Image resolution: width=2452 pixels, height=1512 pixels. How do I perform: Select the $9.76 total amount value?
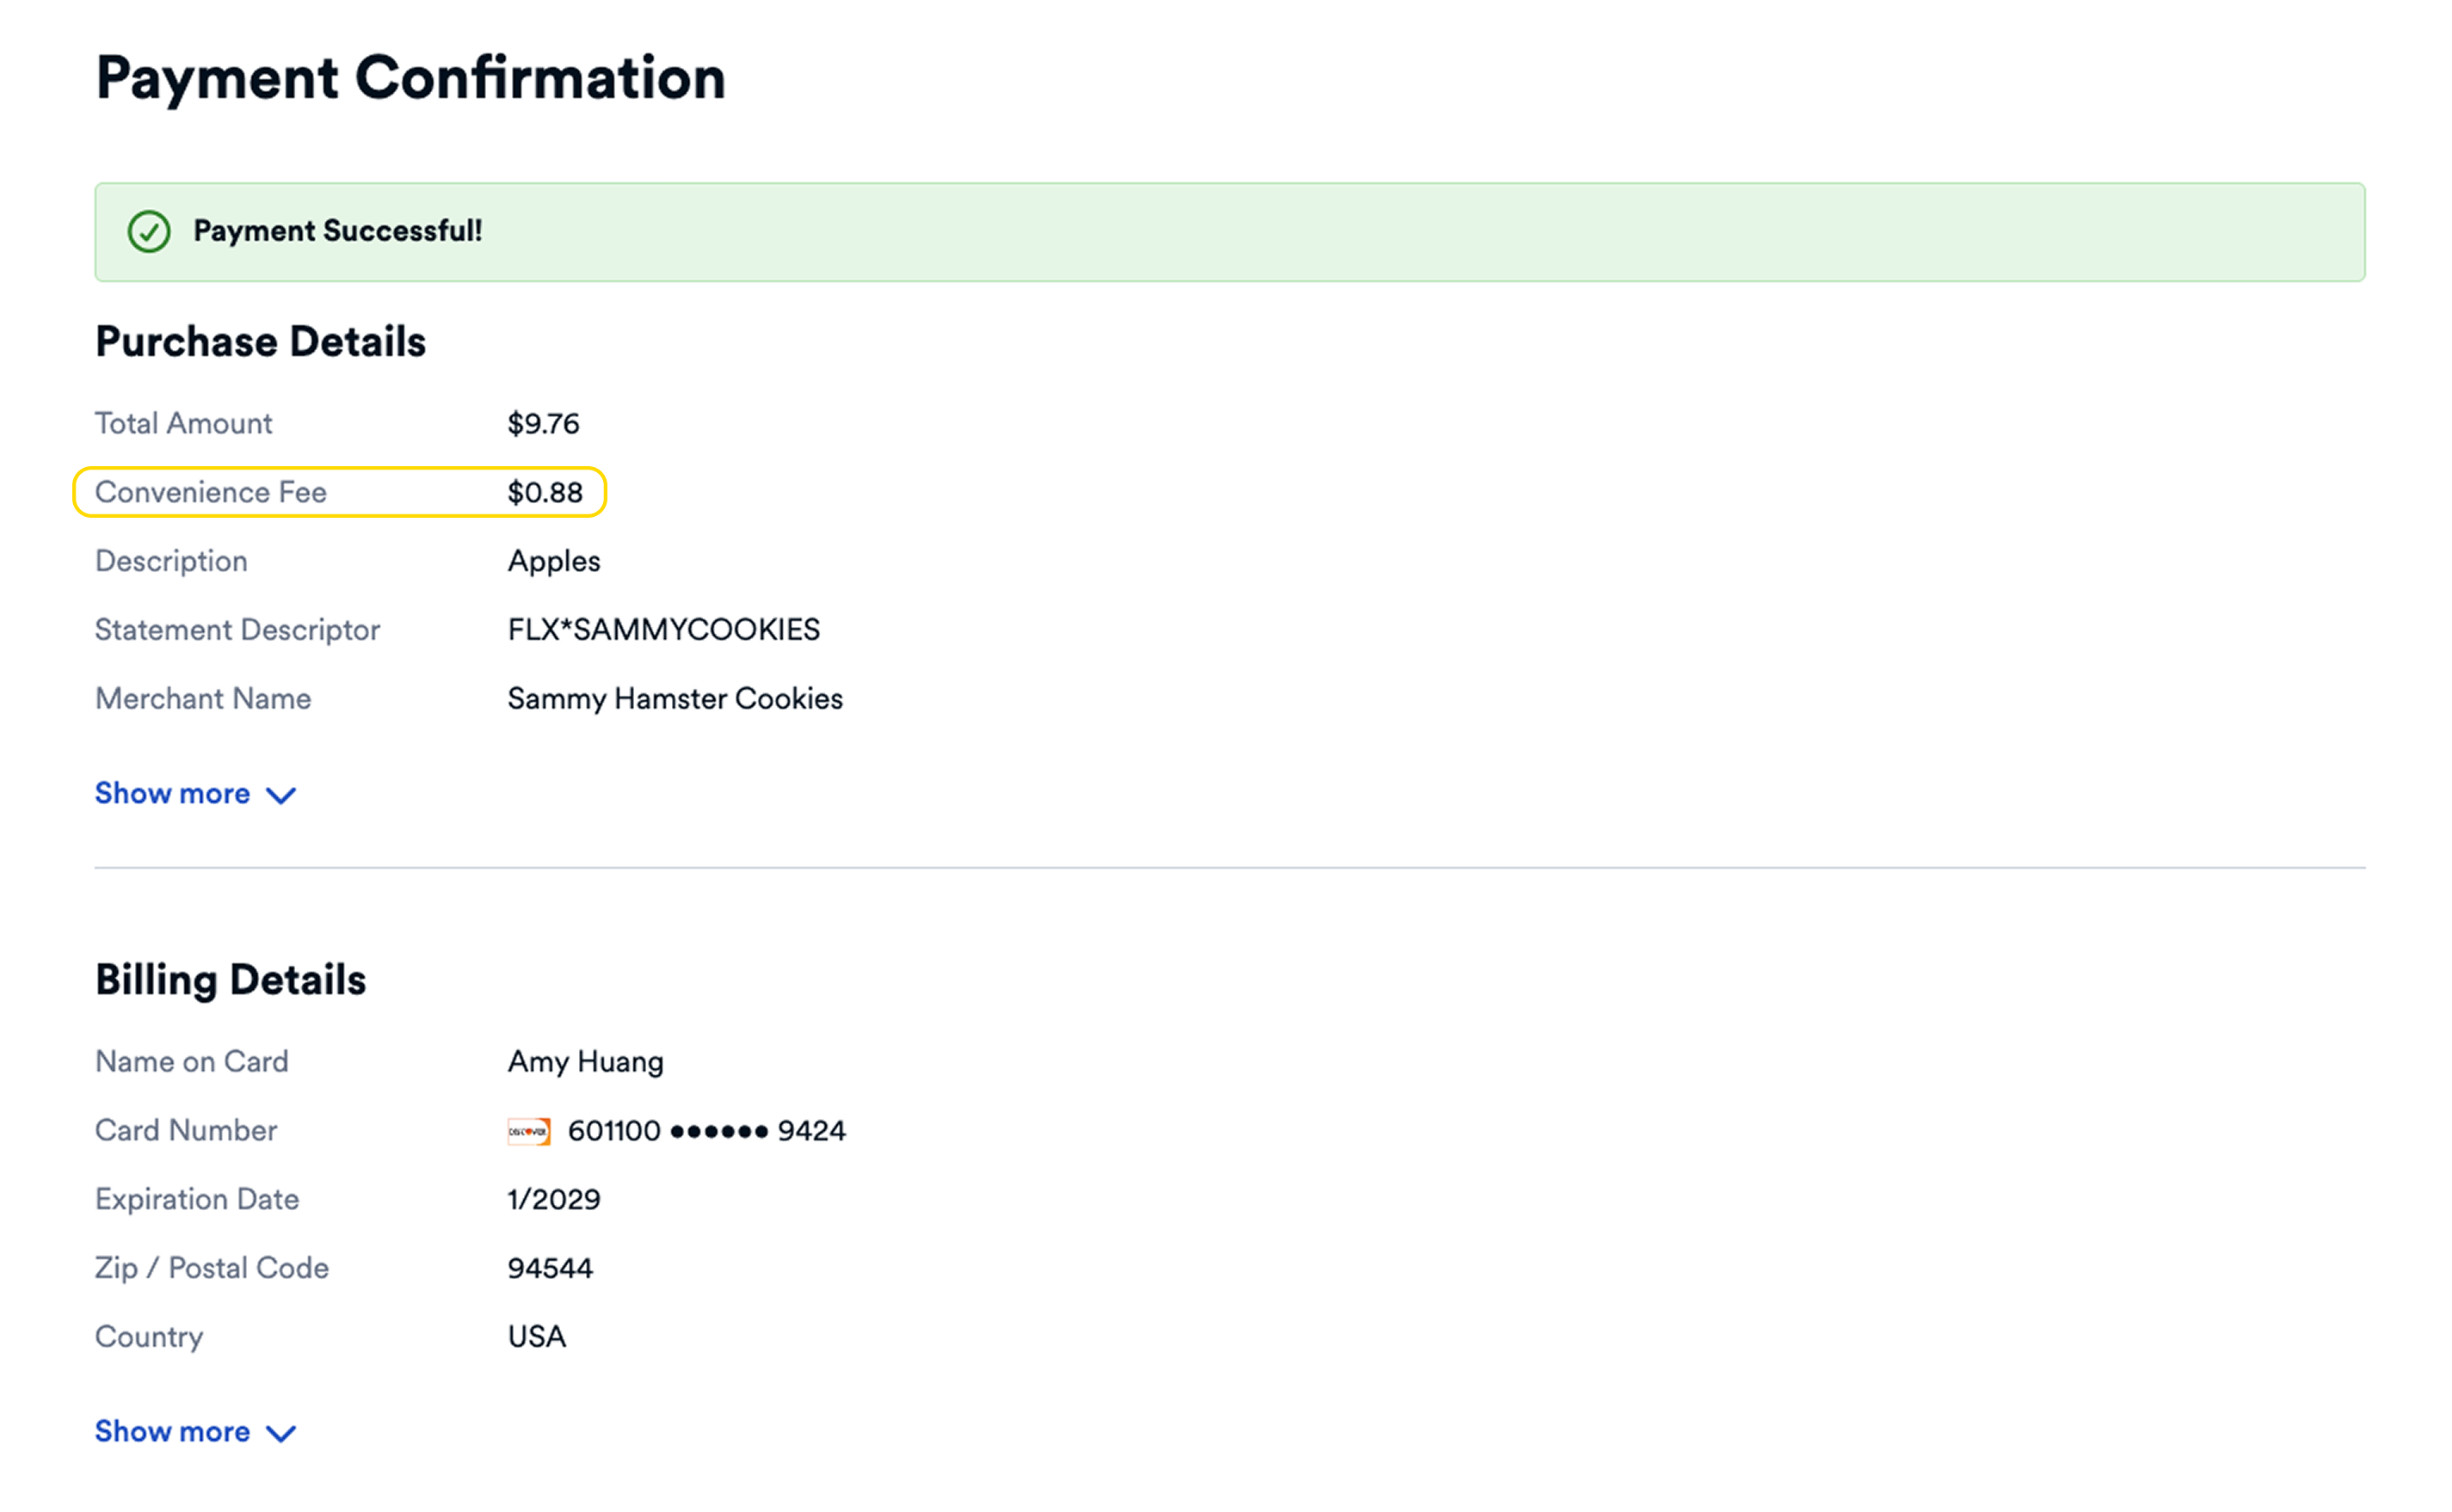[543, 423]
